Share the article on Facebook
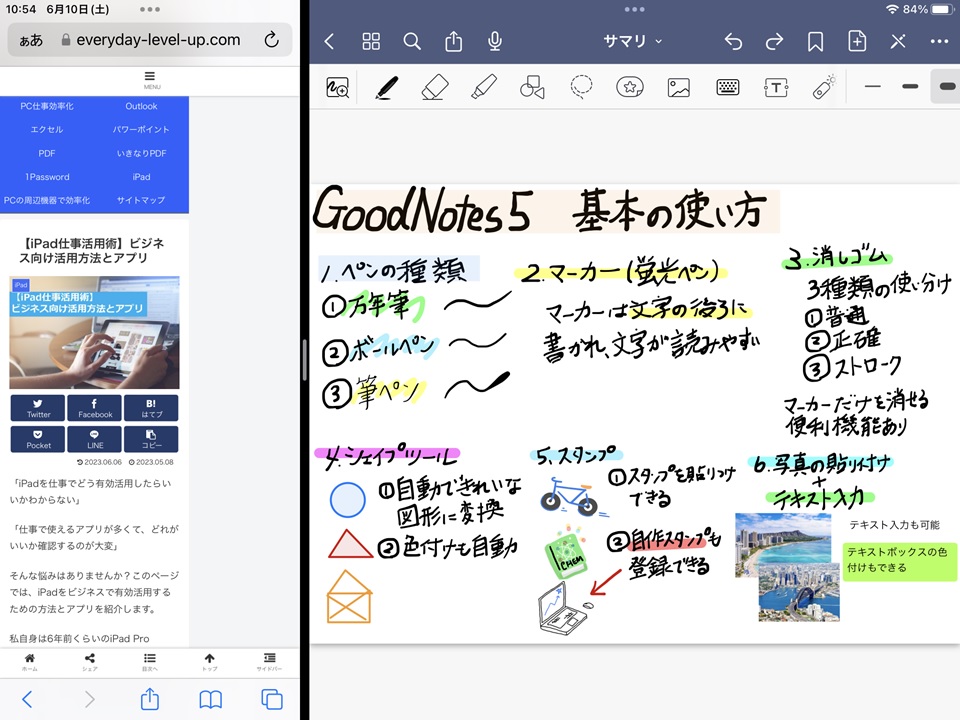This screenshot has height=720, width=960. [95, 408]
